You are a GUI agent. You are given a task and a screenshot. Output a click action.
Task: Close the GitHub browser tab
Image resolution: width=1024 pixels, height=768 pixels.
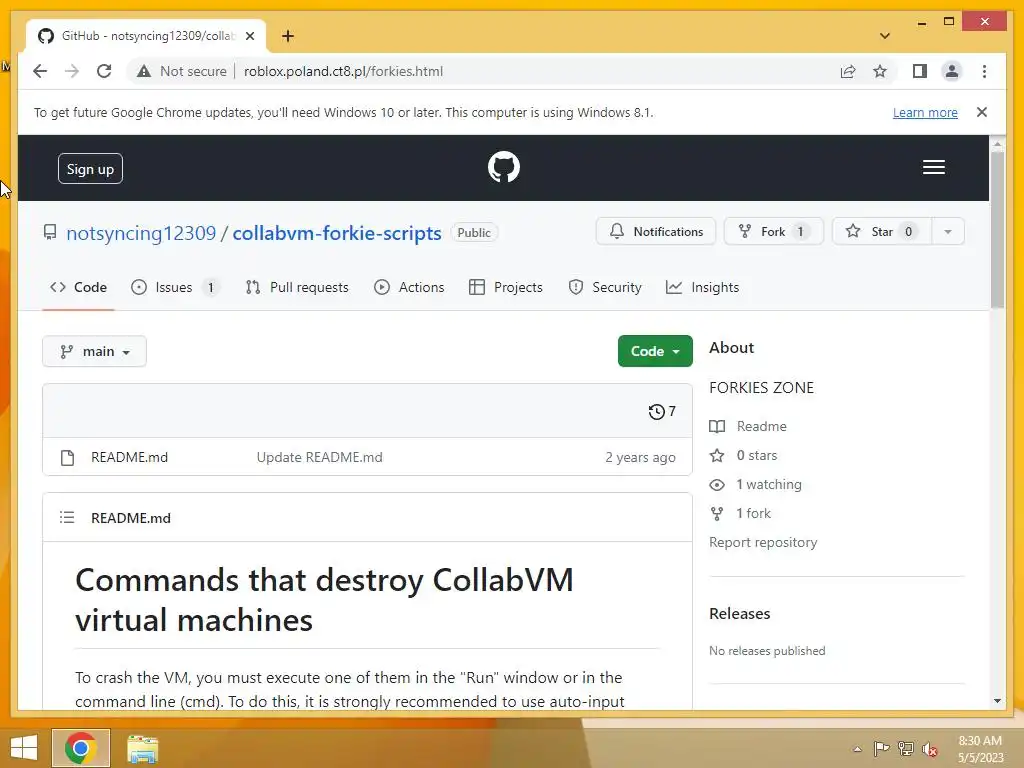(249, 36)
